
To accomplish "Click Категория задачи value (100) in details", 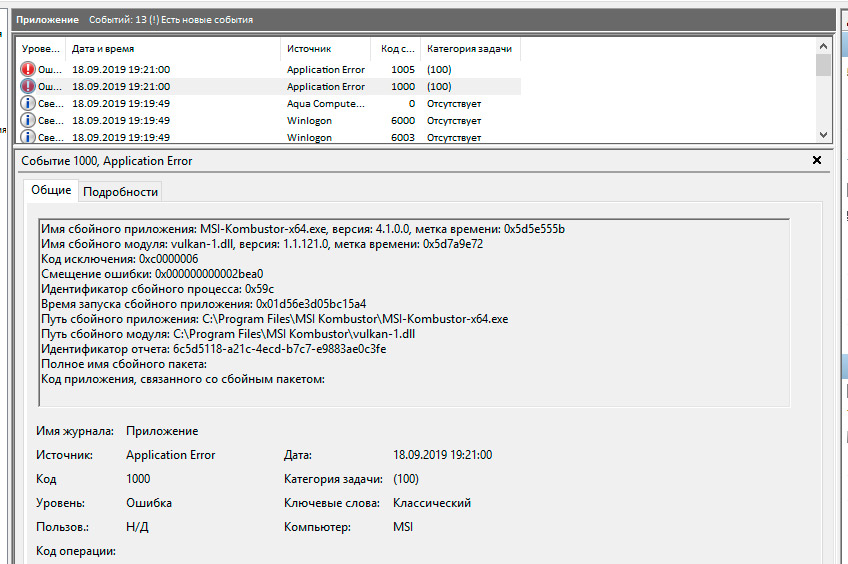I will tap(406, 479).
